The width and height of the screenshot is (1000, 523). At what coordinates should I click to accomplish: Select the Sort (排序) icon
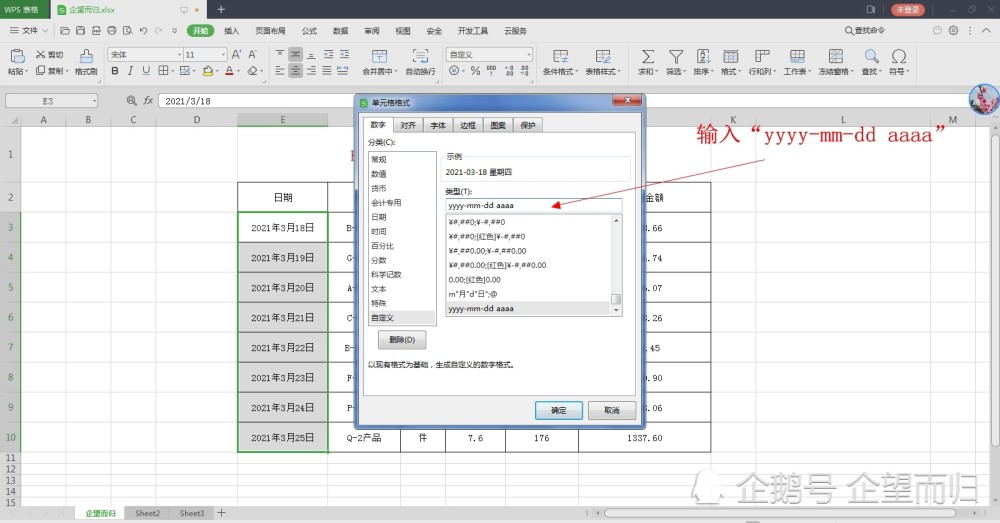(703, 57)
